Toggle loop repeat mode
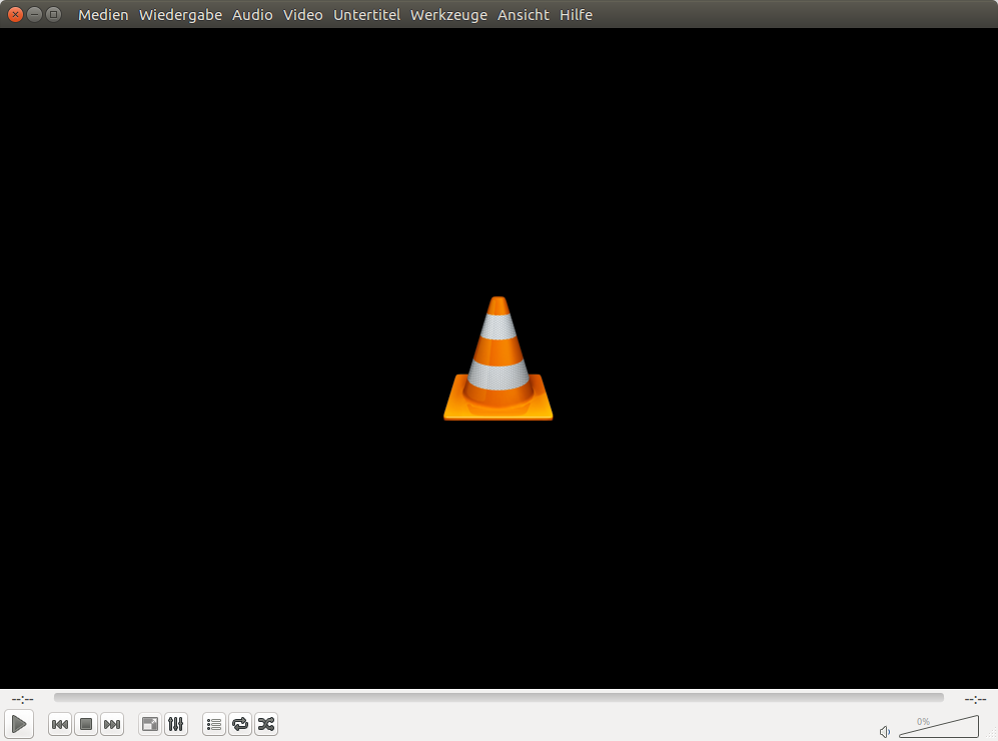Screen dimensions: 998x741 [x=241, y=724]
